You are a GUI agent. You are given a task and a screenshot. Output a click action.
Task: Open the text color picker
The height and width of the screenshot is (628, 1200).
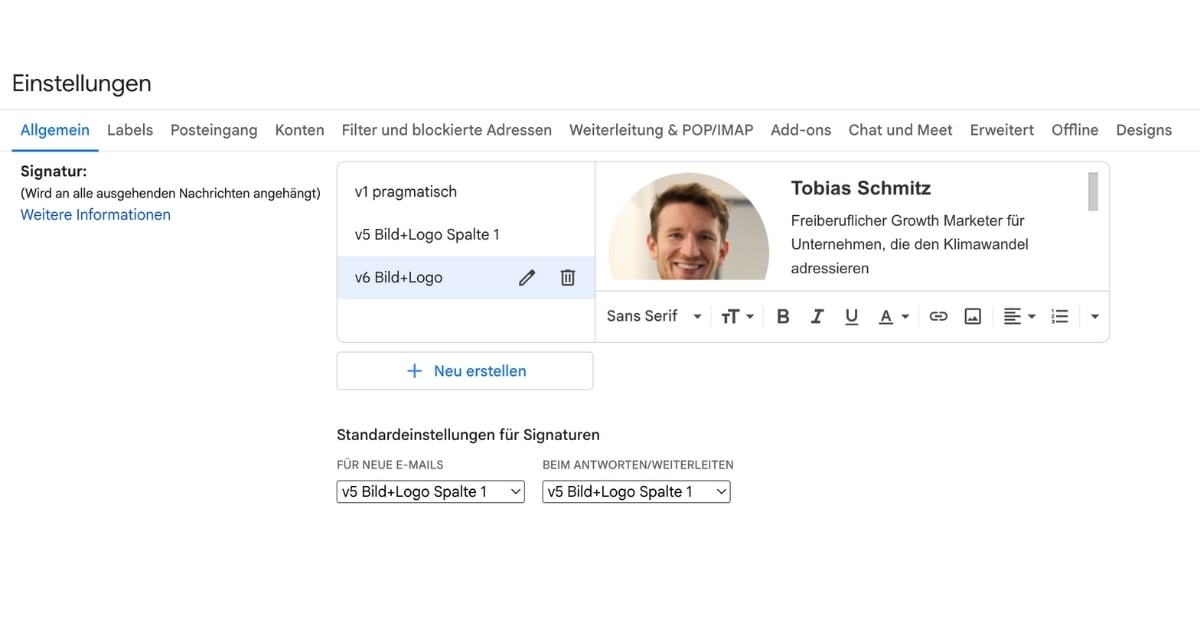[x=893, y=316]
